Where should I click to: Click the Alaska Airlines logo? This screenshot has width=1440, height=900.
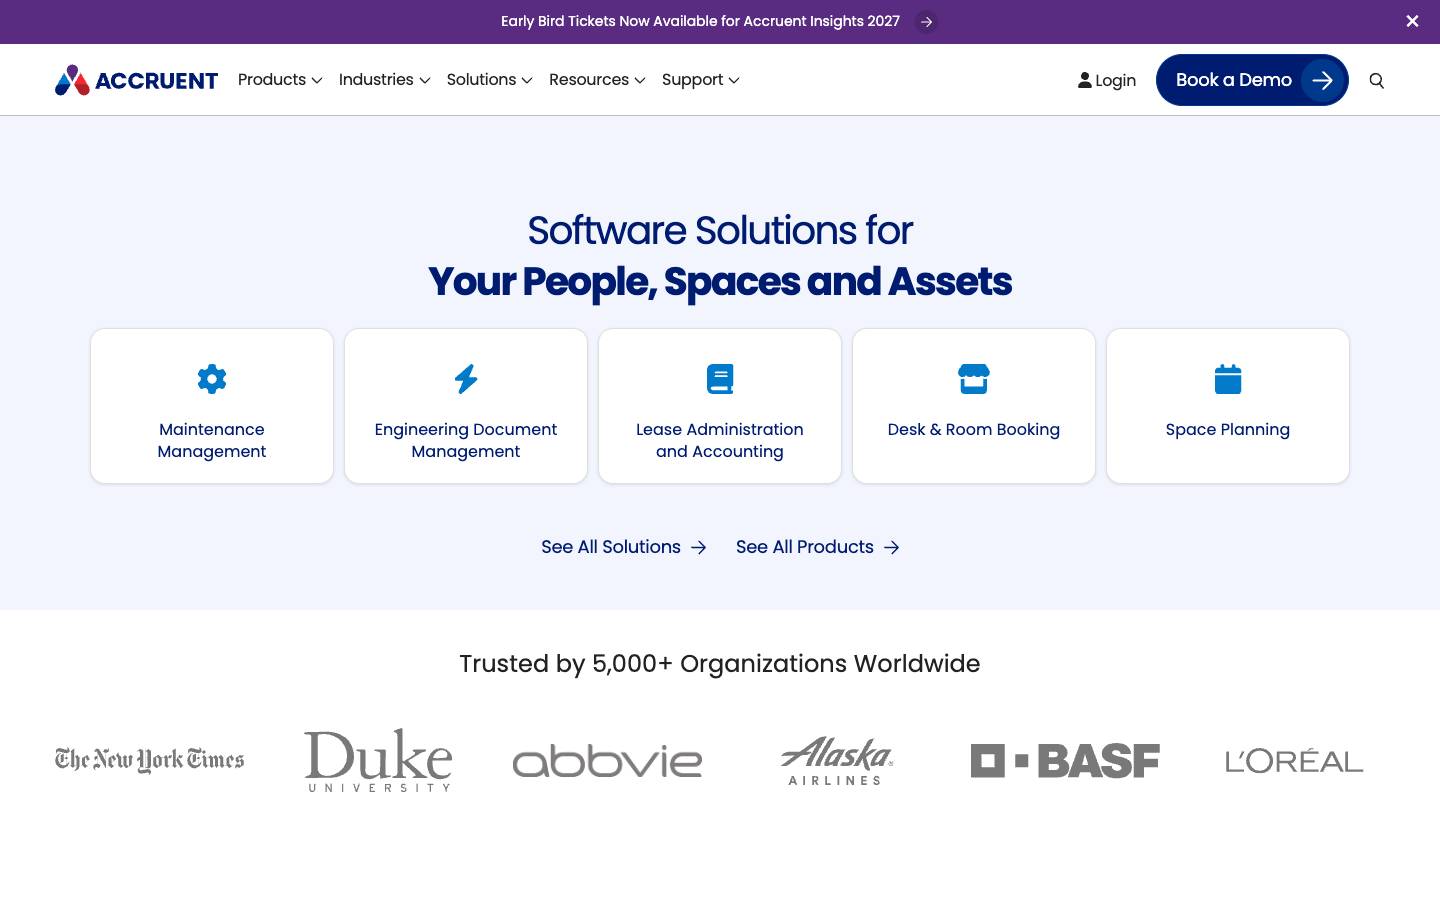point(836,761)
